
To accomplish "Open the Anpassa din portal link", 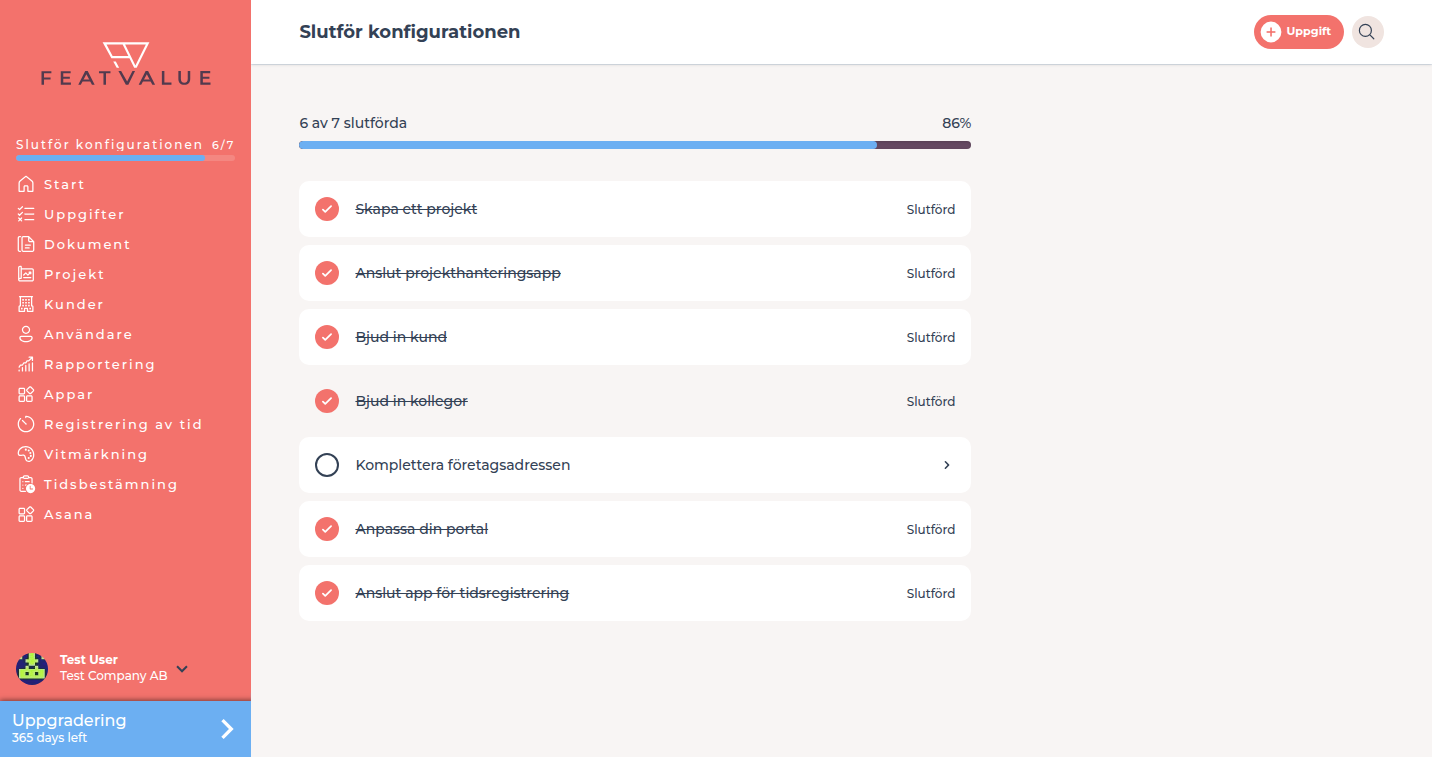I will (x=422, y=529).
